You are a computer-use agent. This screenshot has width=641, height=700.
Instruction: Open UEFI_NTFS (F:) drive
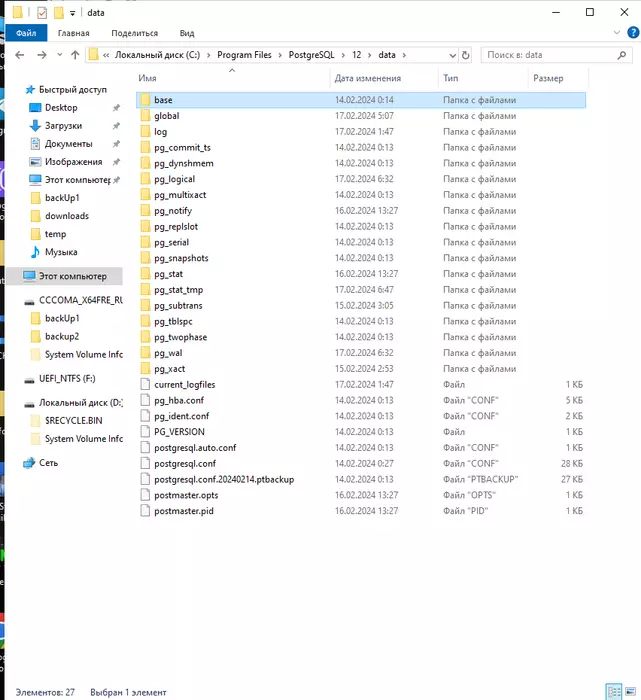(67, 379)
